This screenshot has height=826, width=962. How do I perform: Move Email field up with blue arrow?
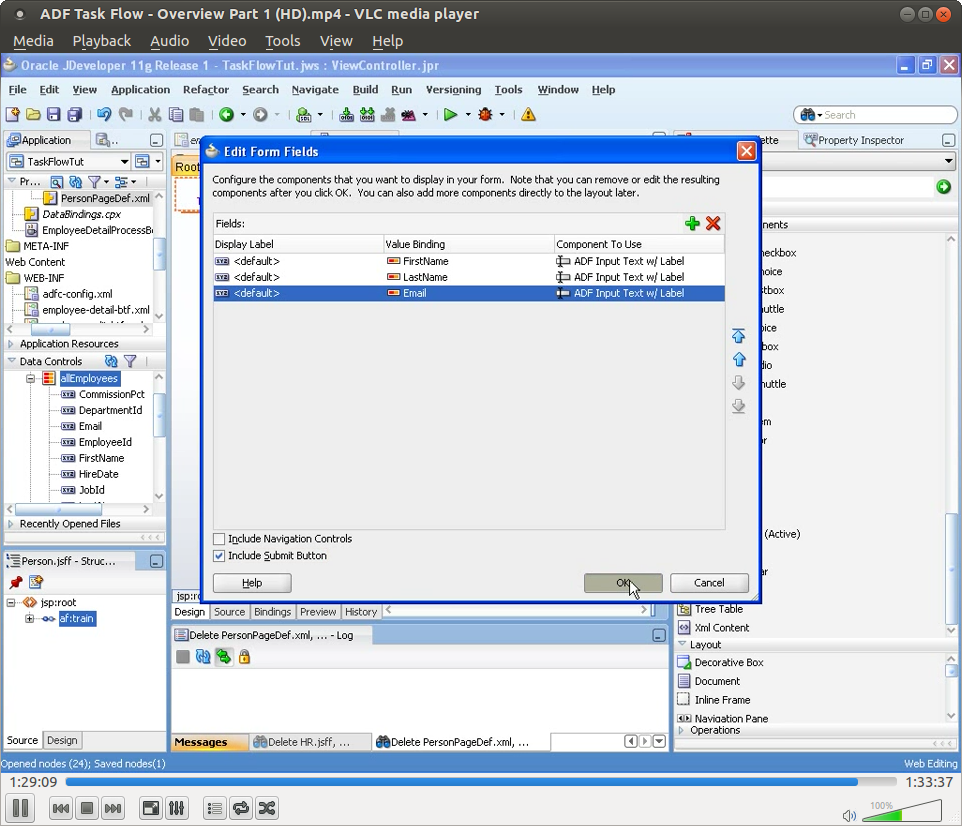point(739,358)
